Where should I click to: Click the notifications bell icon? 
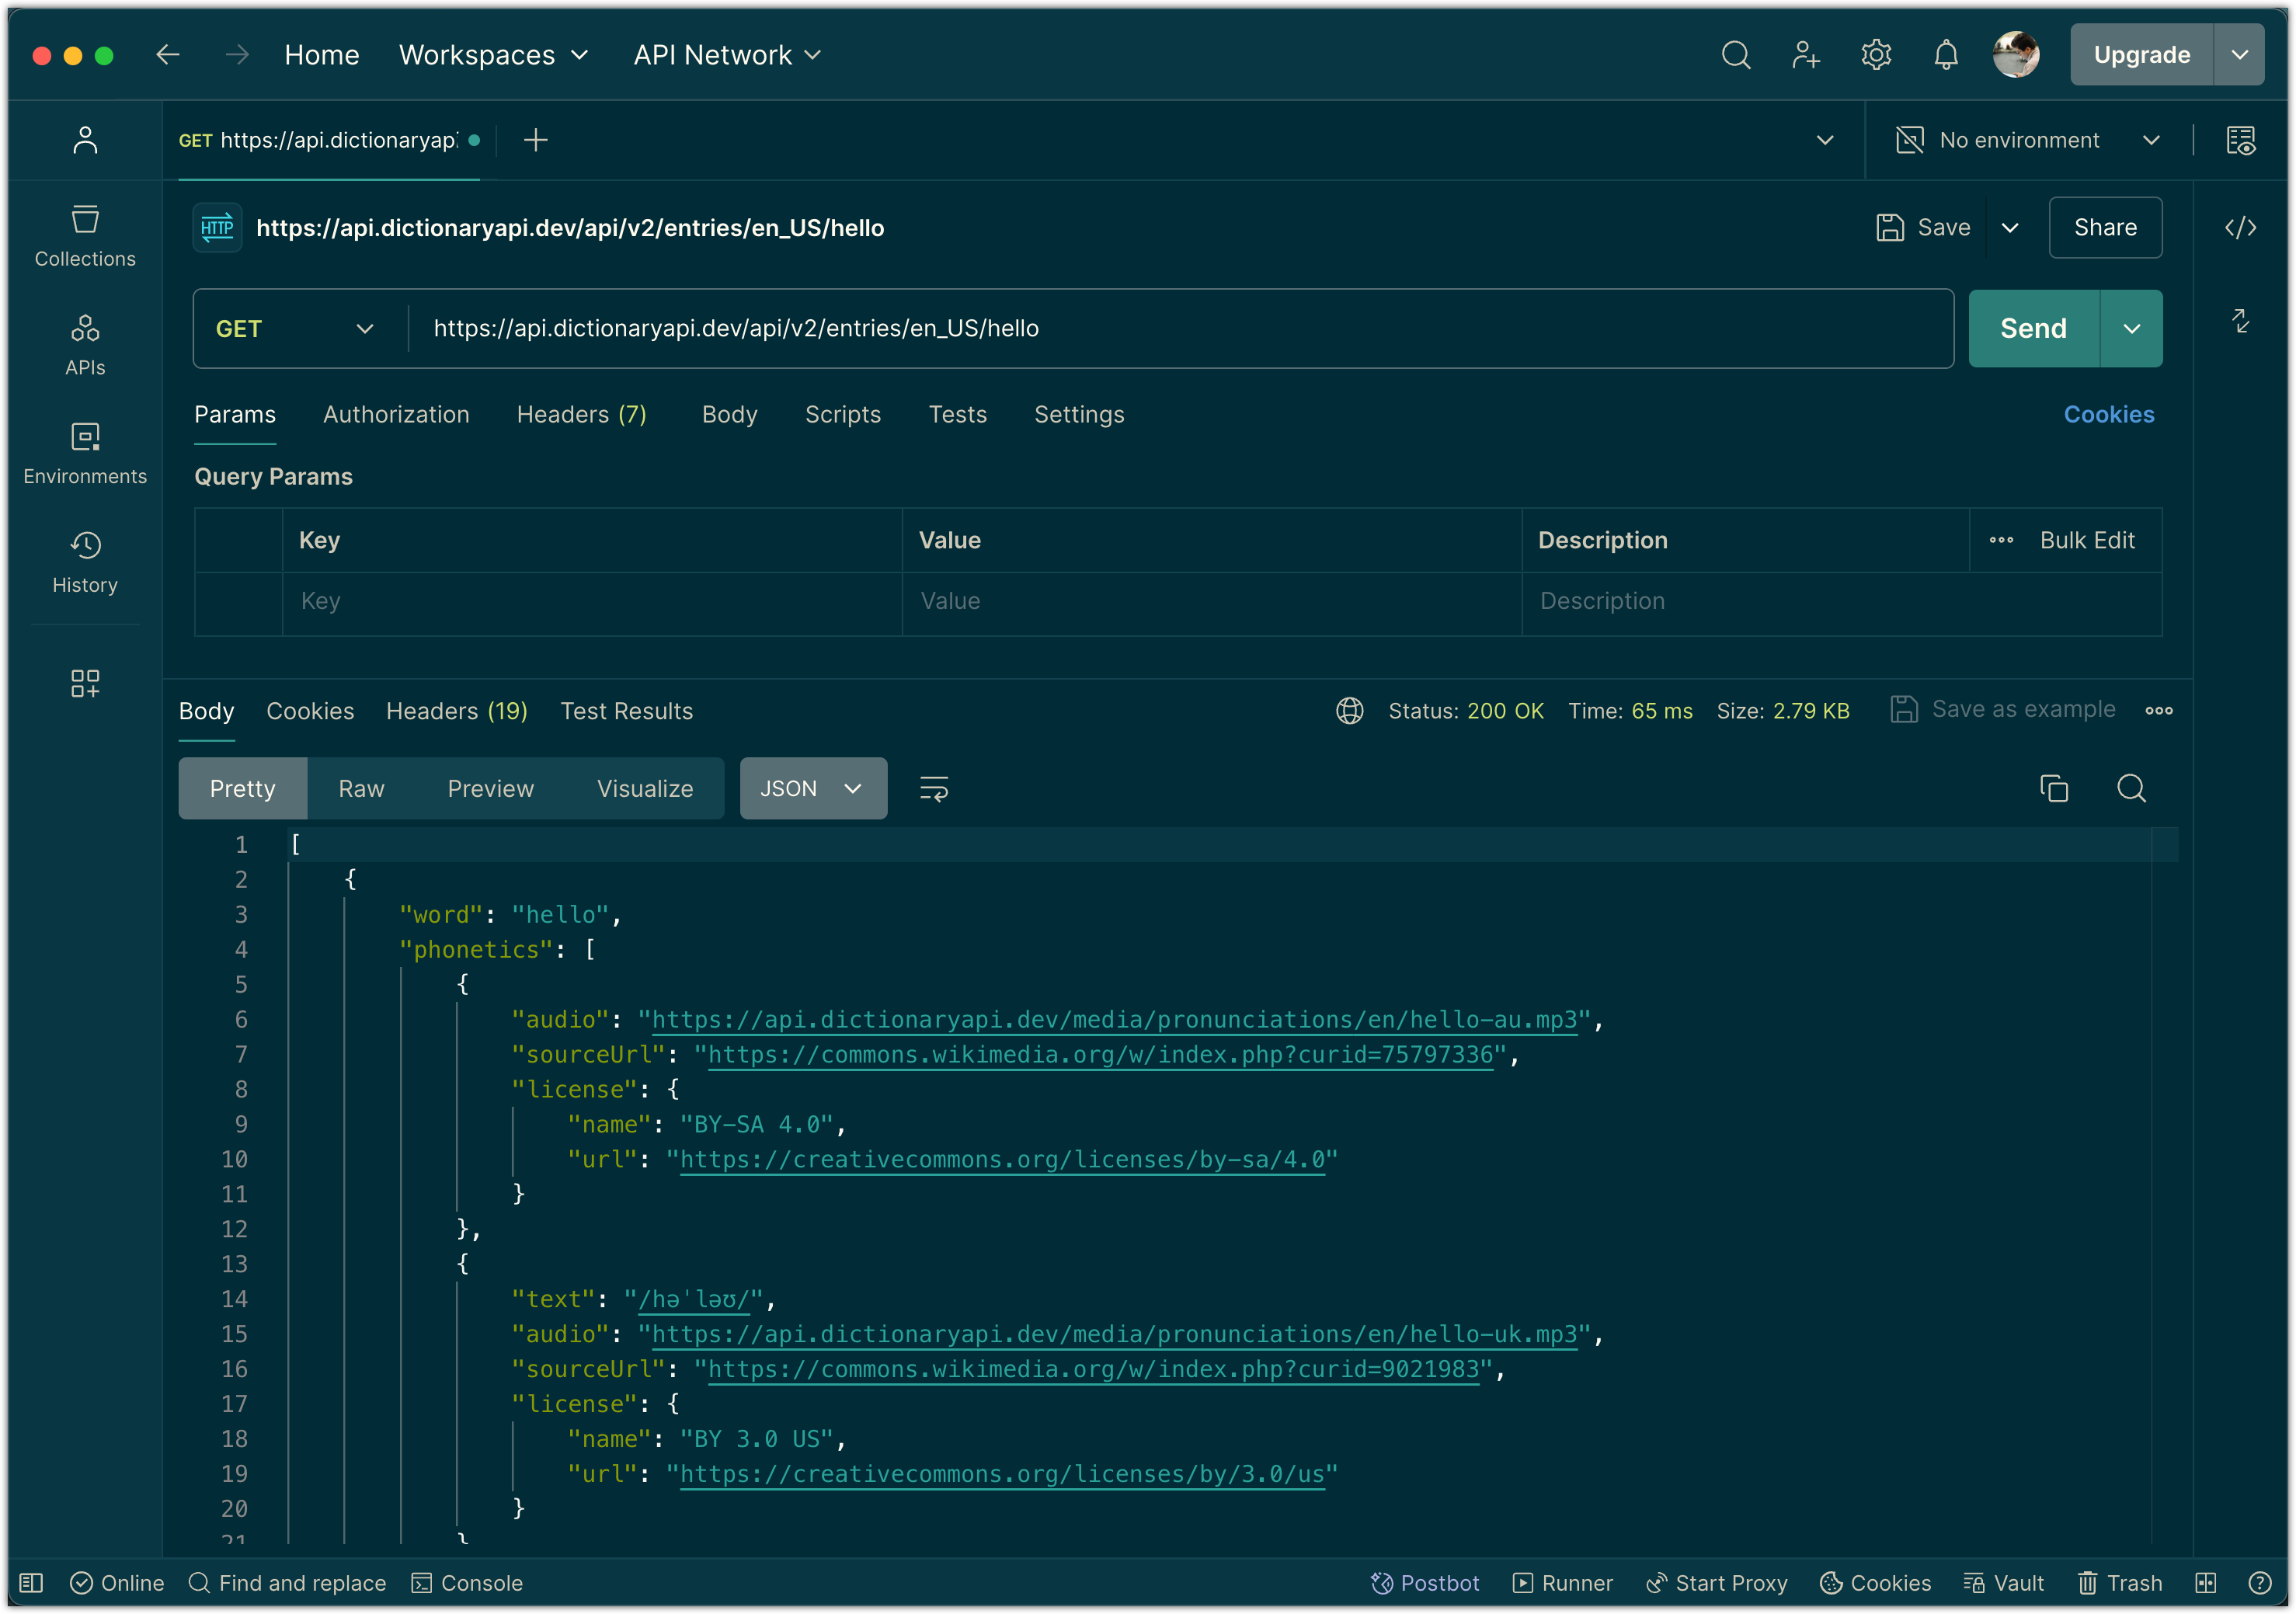(x=1945, y=55)
